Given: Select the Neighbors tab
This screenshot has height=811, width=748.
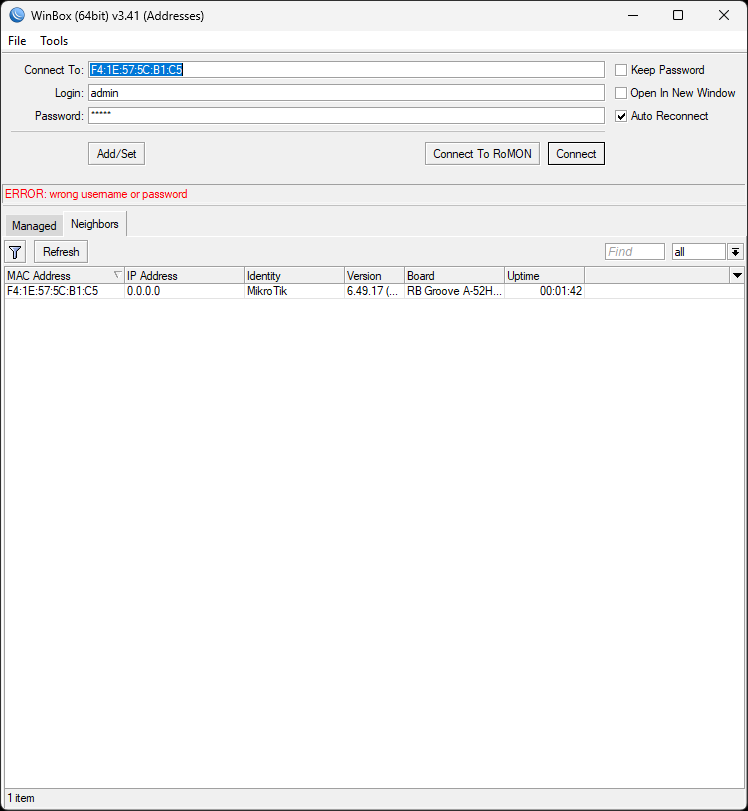Looking at the screenshot, I should 95,224.
